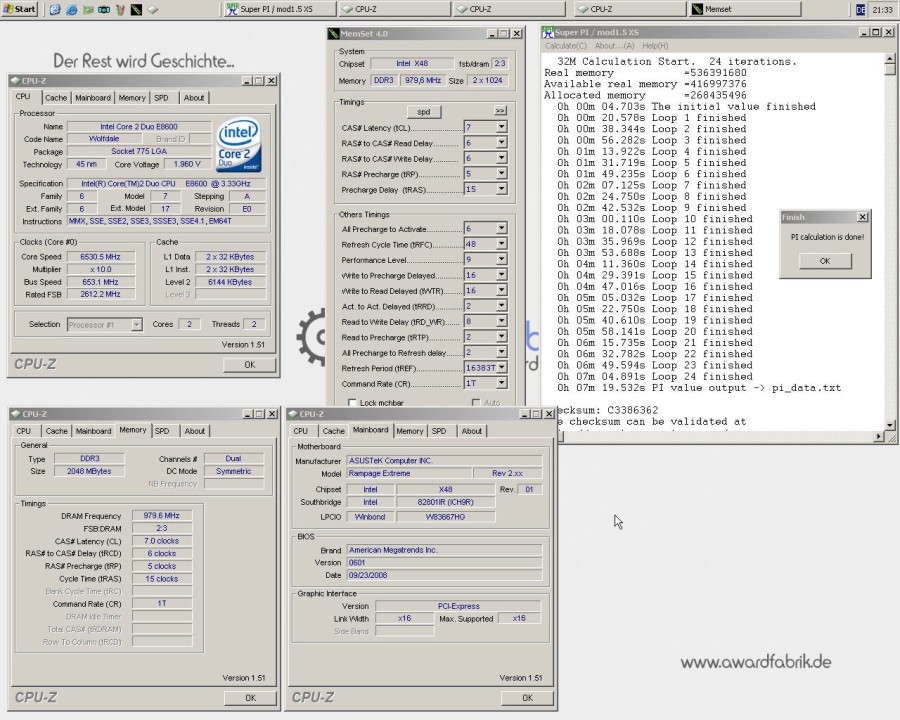Click OK in the CPU-Z memory window
Viewport: 900px width, 720px height.
250,698
